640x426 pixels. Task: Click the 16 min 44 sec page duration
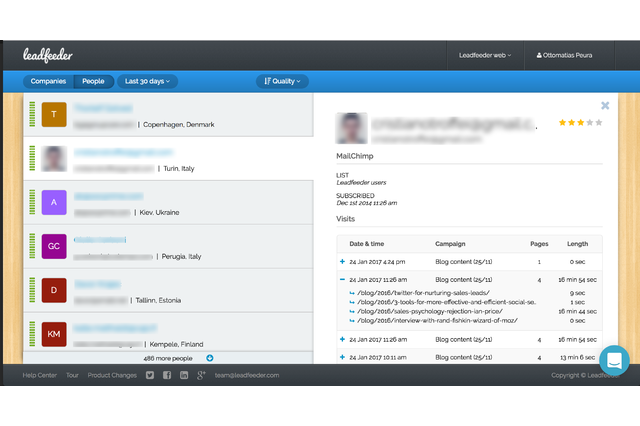[578, 311]
